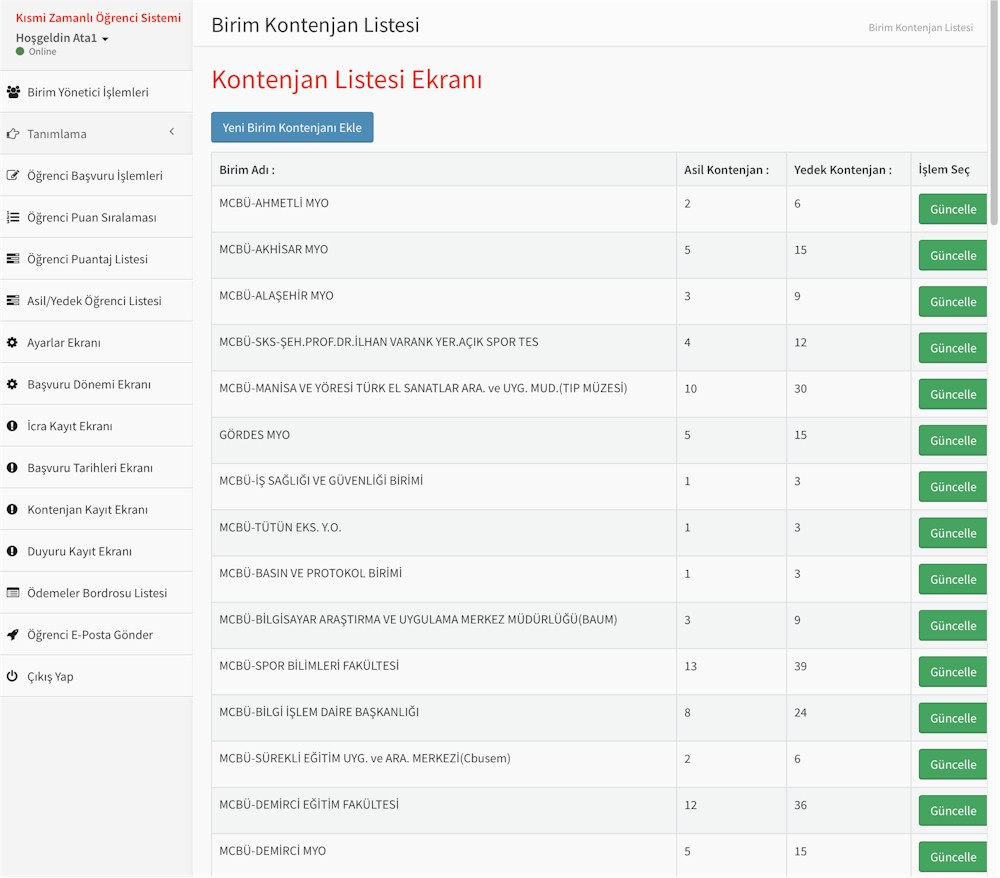
Task: Select Asil/Yedek Öğrenci Listesi menu item
Action: coord(96,300)
